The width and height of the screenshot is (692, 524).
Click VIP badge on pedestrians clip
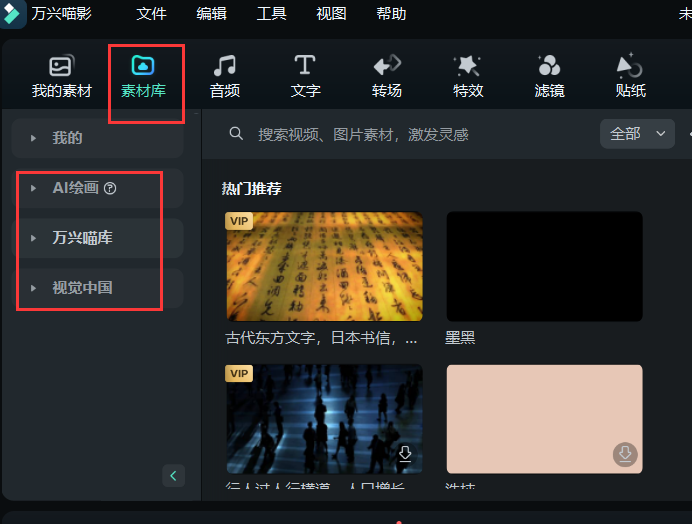pyautogui.click(x=239, y=373)
